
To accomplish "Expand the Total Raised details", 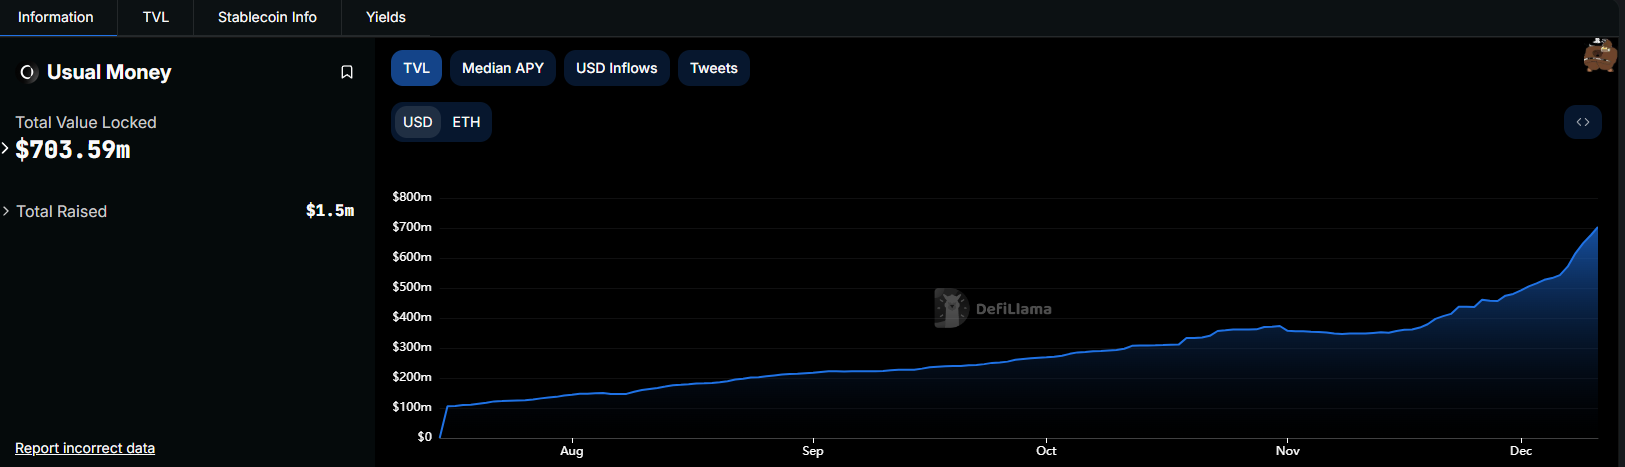I will (x=6, y=211).
